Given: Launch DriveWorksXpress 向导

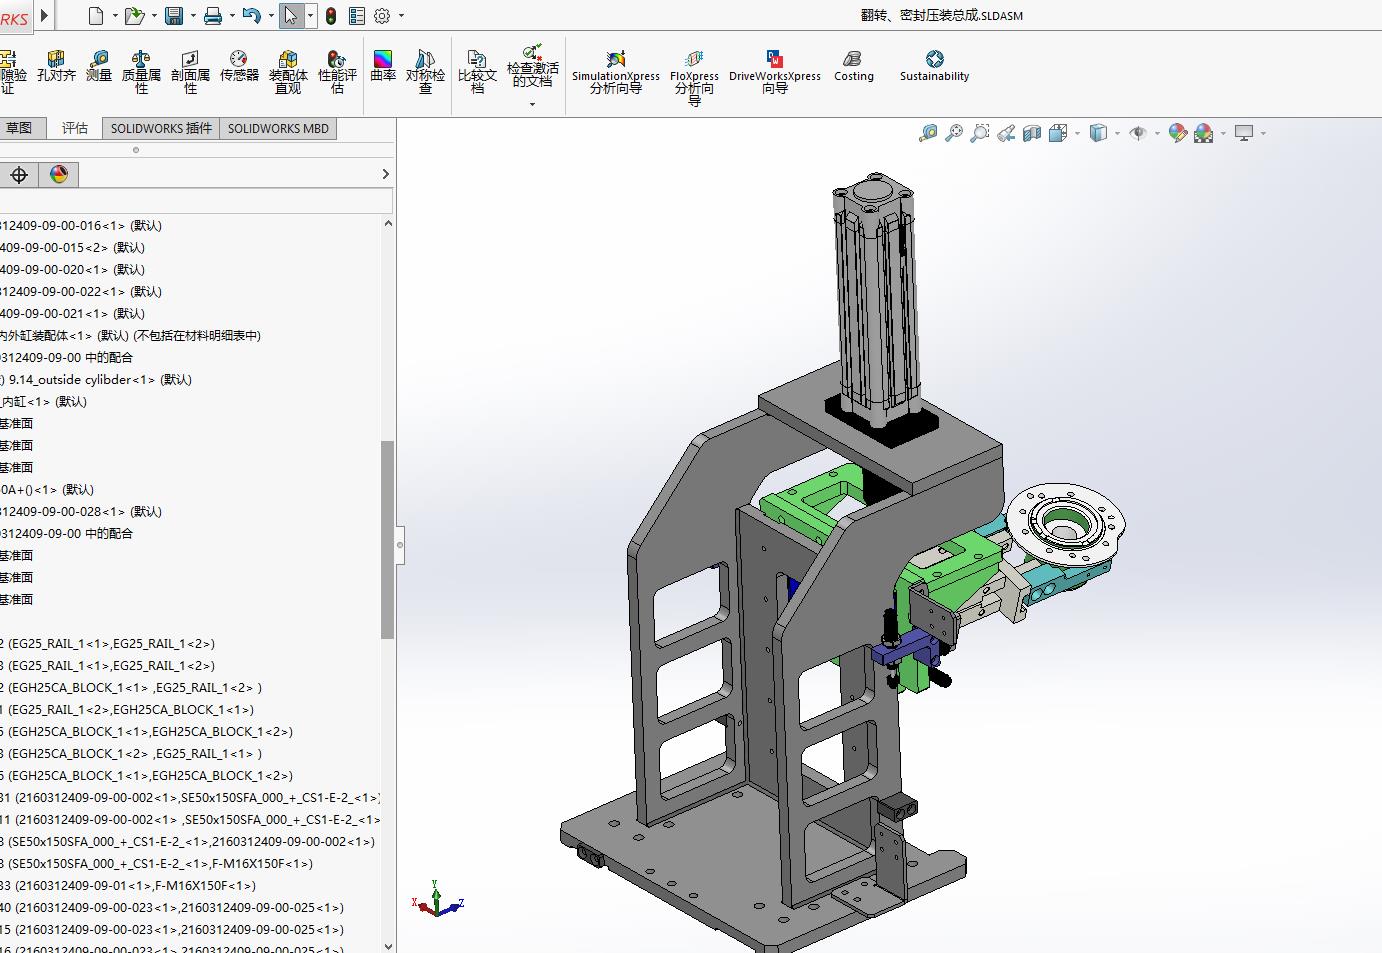Looking at the screenshot, I should pyautogui.click(x=775, y=73).
